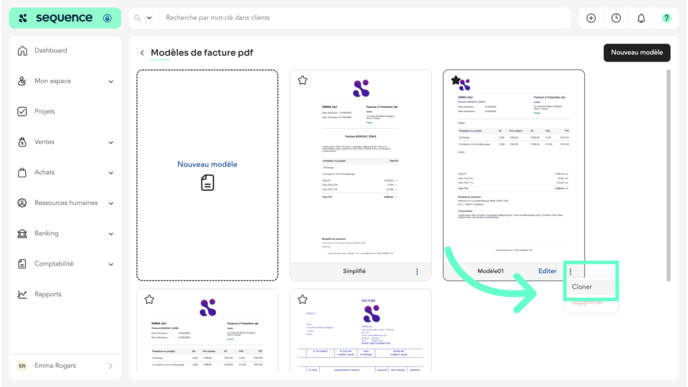Viewport: 688px width, 387px height.
Task: Open Simplifié template three-dot menu
Action: click(x=417, y=272)
